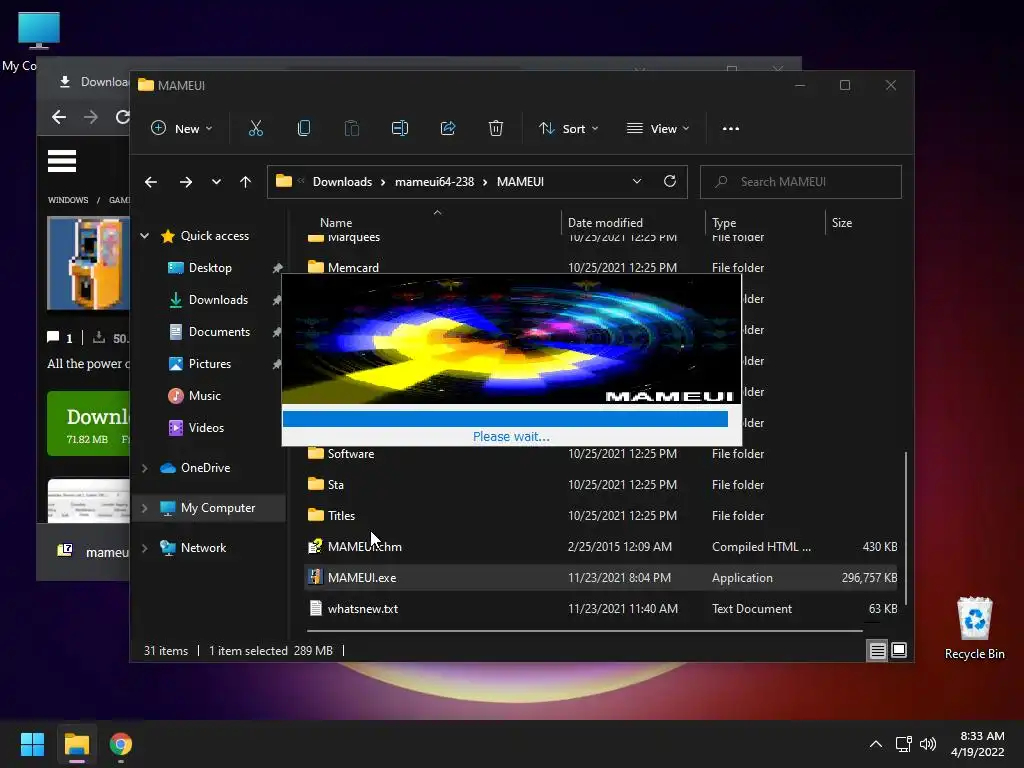
Task: Select Videos in Quick access
Action: pyautogui.click(x=206, y=428)
